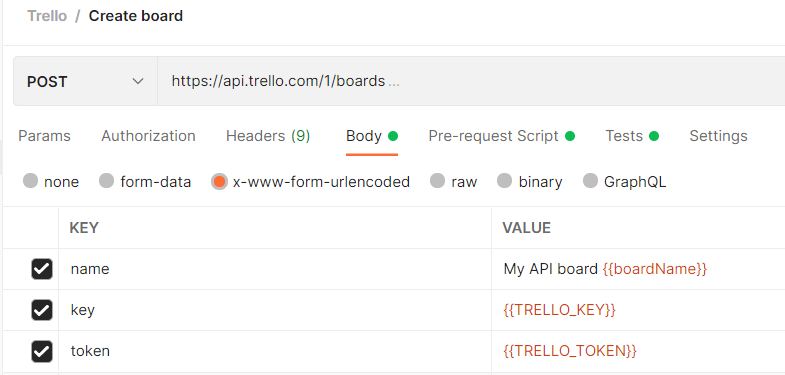Disable the token row checkbox
The image size is (785, 375).
click(x=42, y=351)
